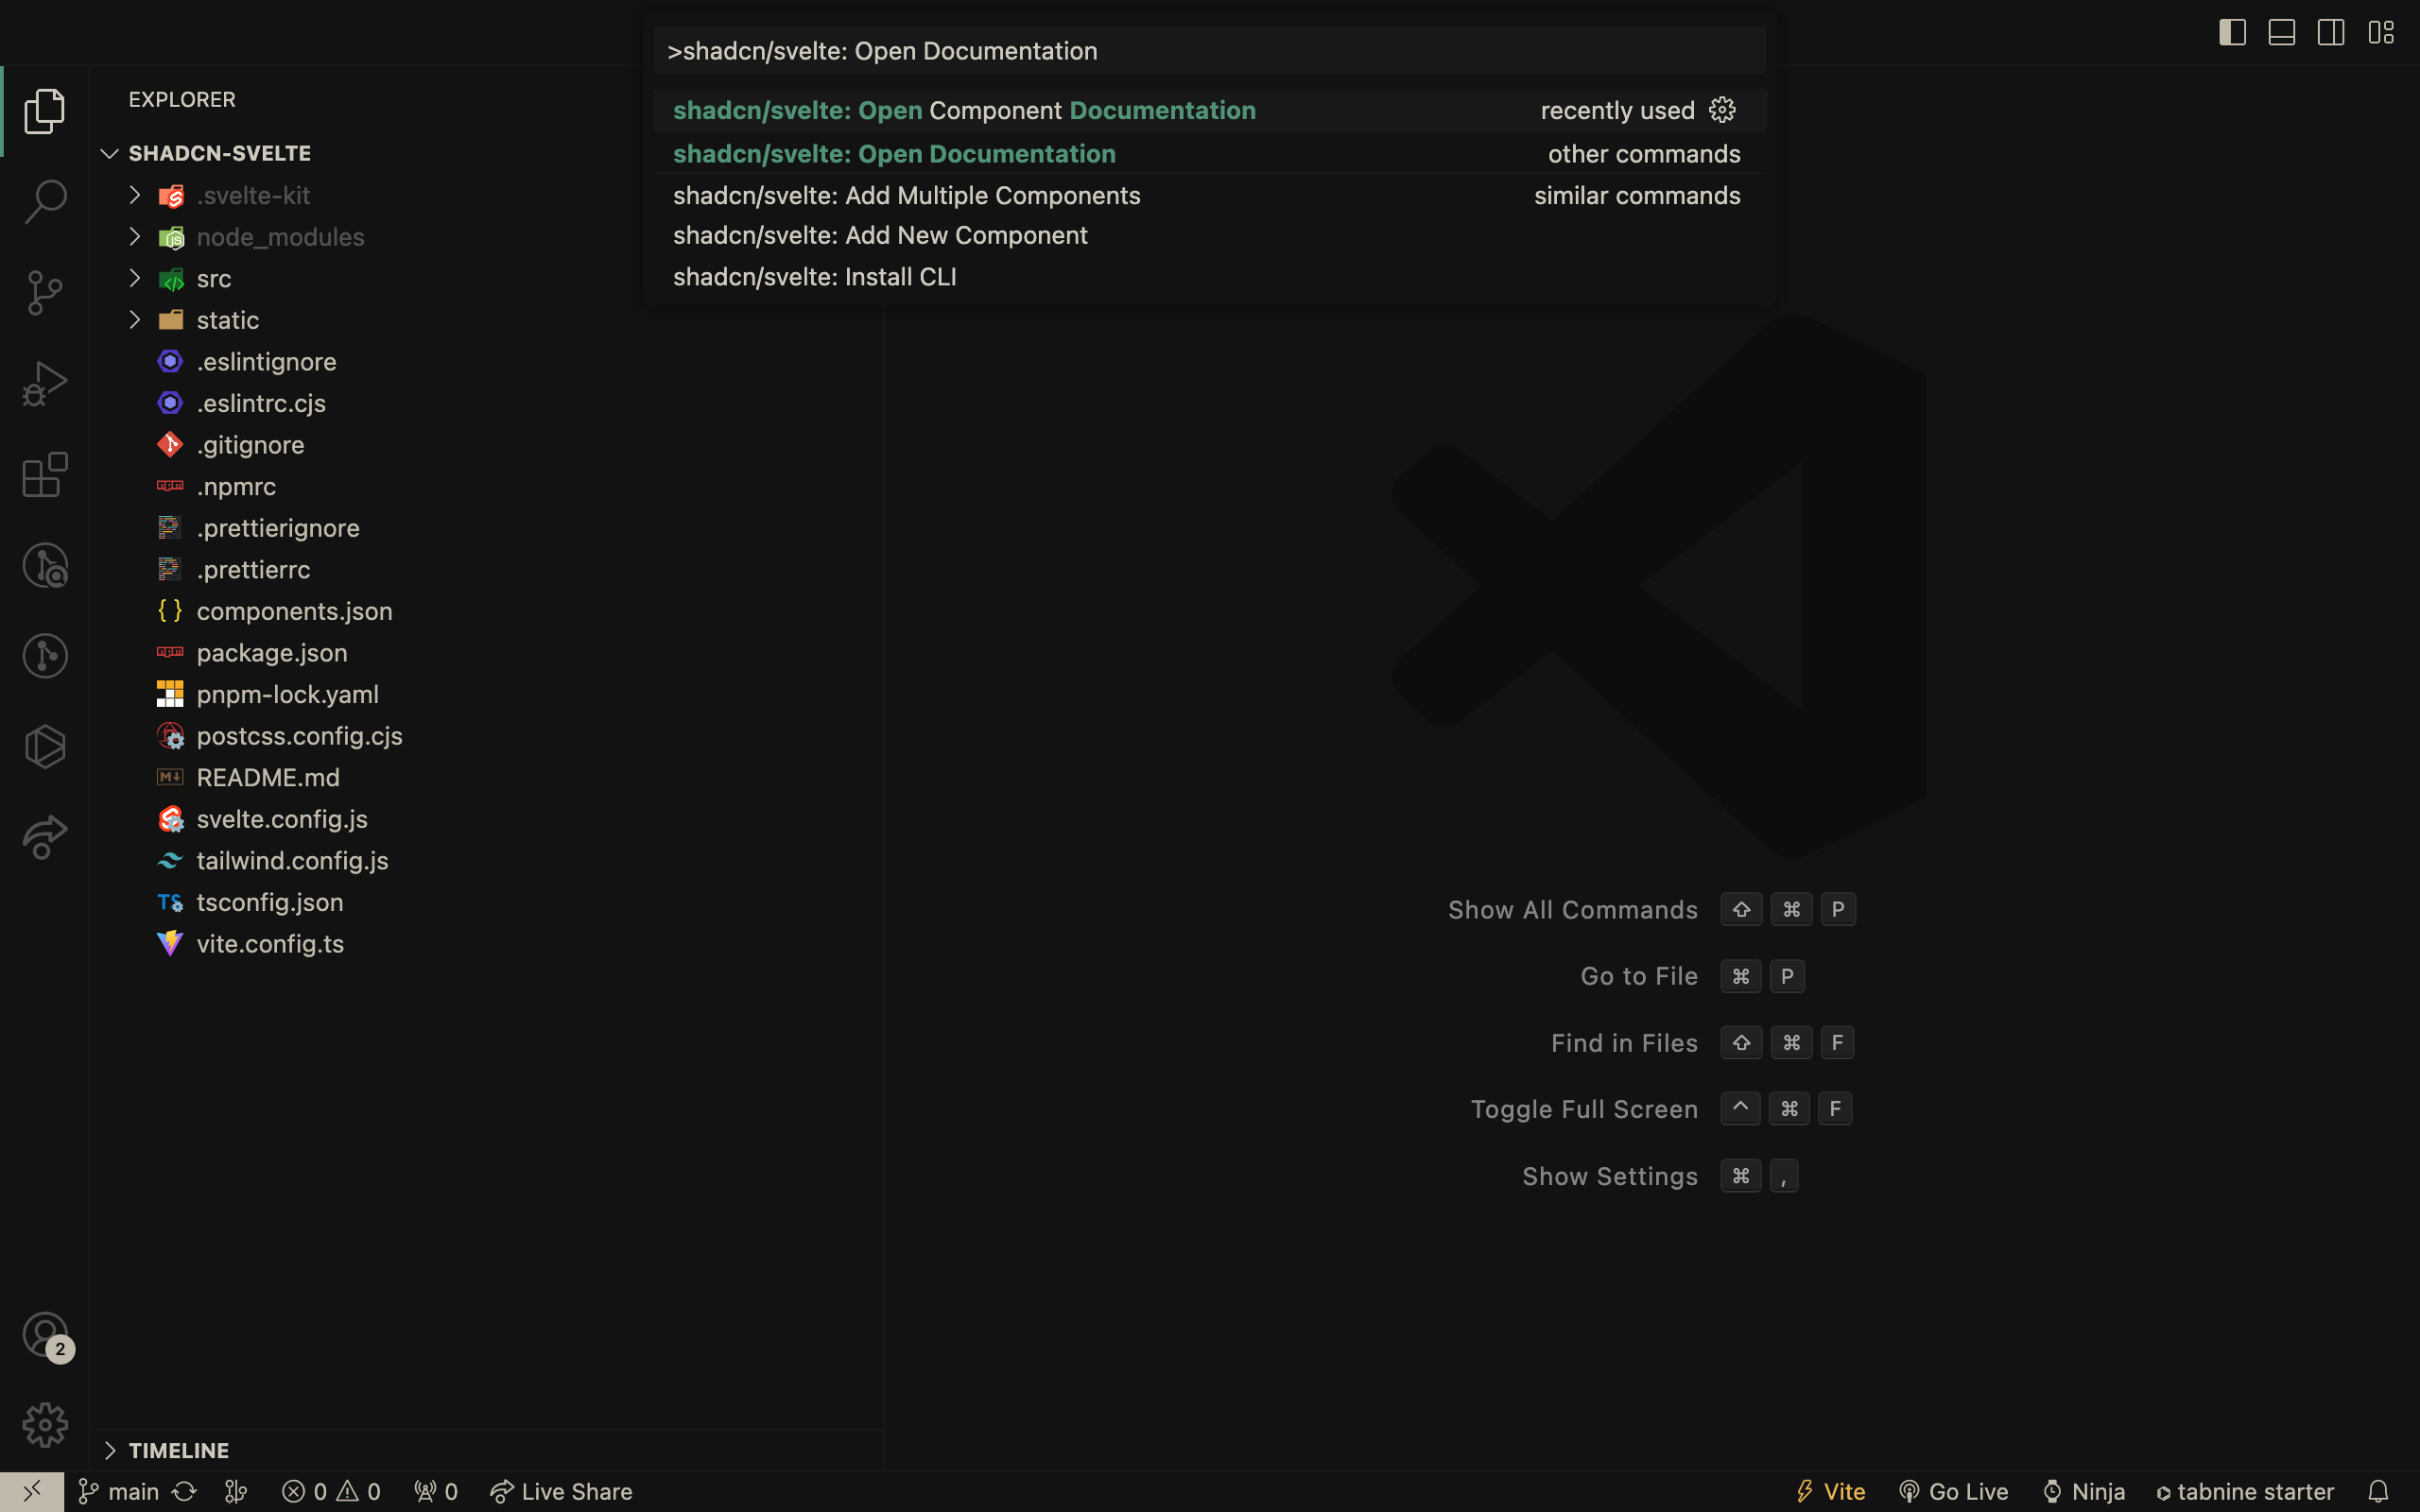The height and width of the screenshot is (1512, 2420).
Task: Click the settings gear next to recently used
Action: [x=1723, y=108]
